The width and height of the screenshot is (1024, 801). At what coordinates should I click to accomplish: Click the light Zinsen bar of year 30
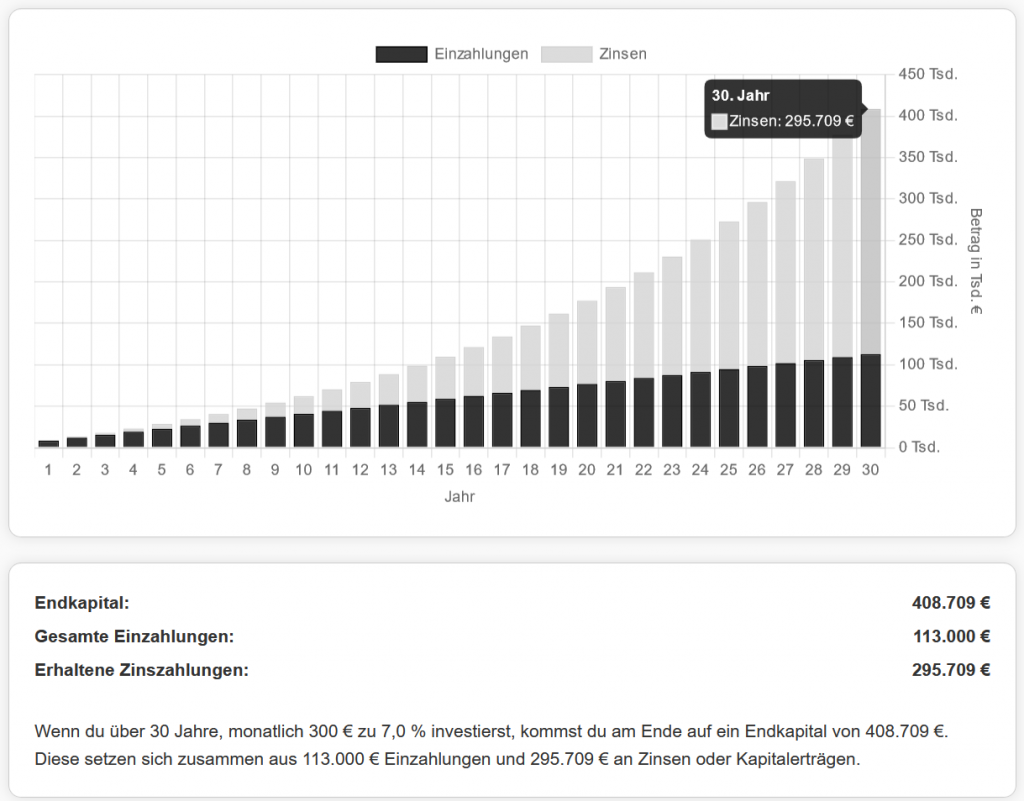click(x=871, y=232)
